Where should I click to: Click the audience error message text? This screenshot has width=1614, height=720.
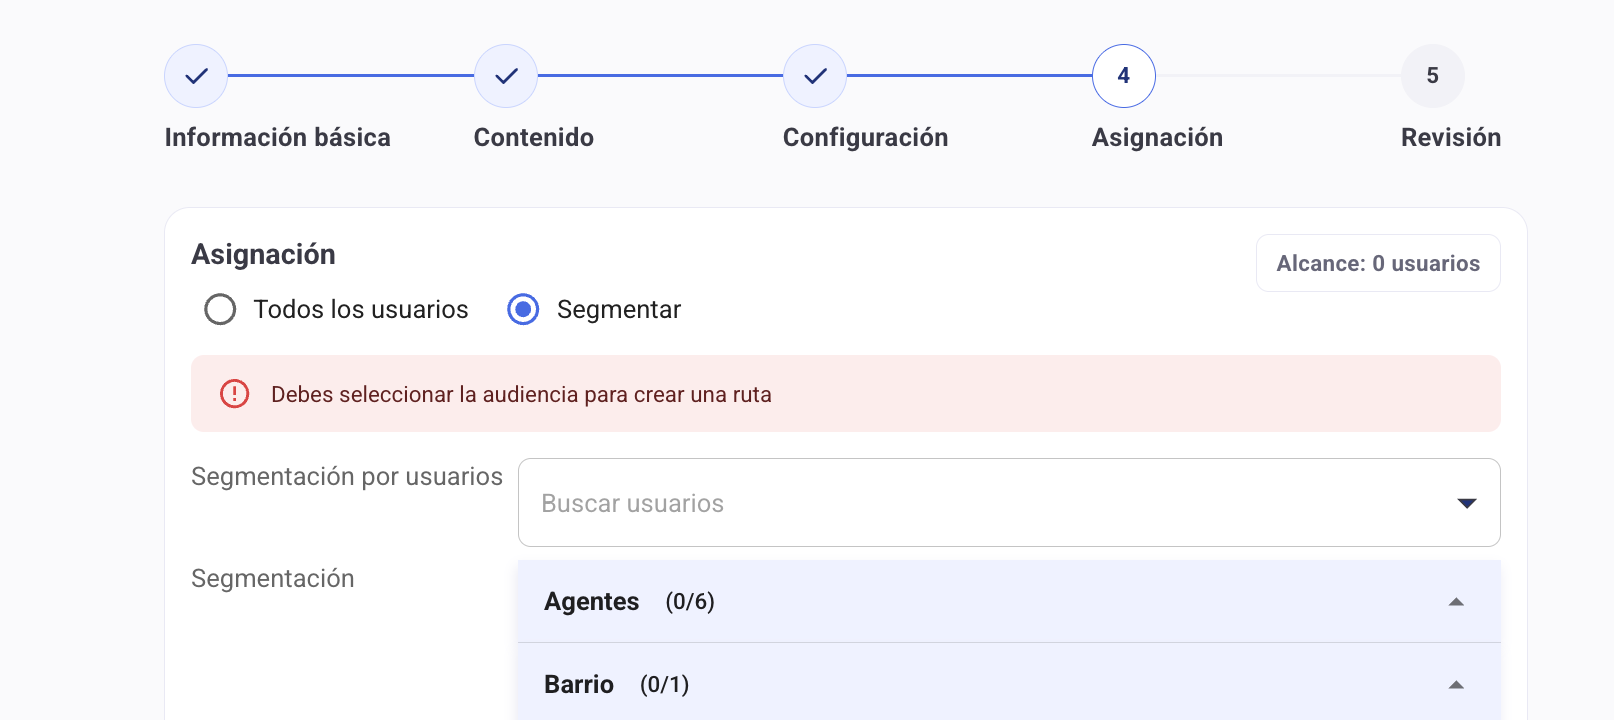click(x=521, y=395)
